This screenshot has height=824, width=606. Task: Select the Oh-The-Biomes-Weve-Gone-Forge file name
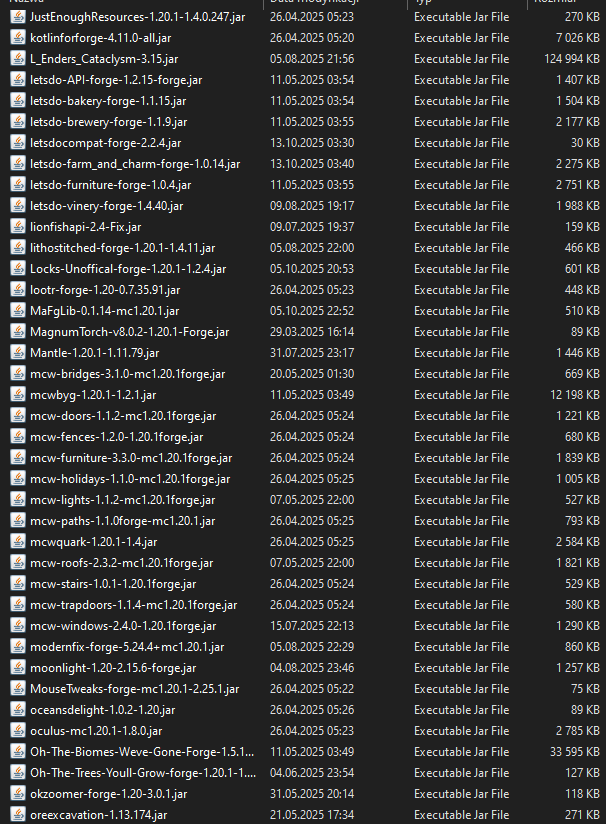[142, 752]
